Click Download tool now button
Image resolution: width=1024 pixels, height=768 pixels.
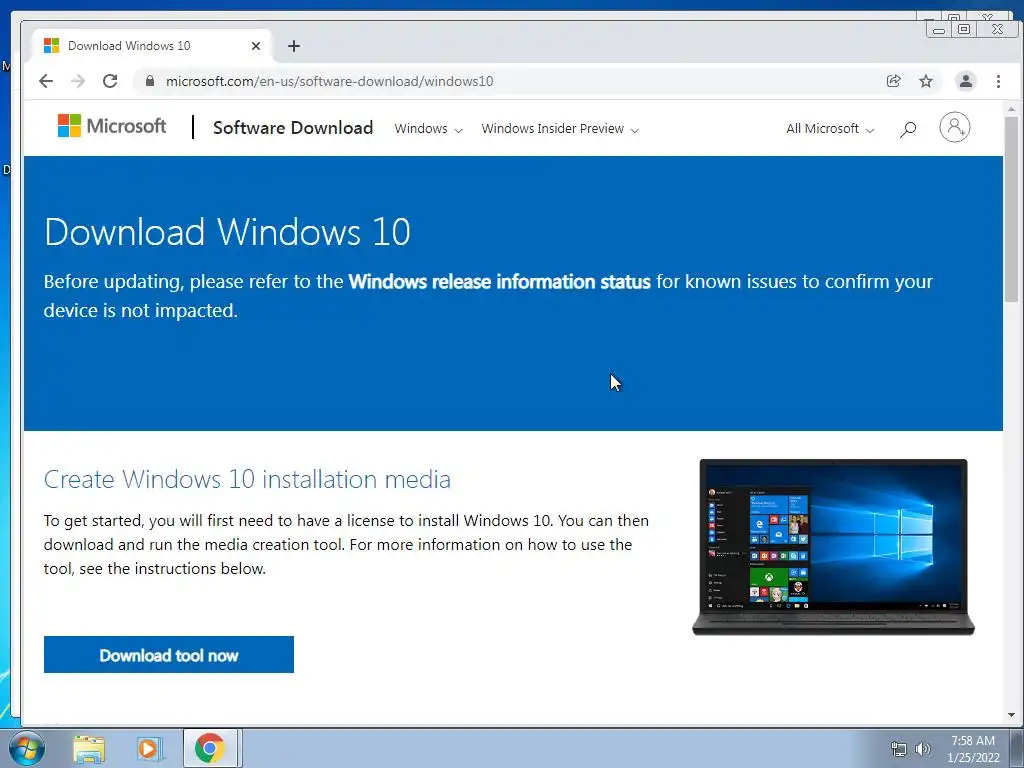click(168, 654)
